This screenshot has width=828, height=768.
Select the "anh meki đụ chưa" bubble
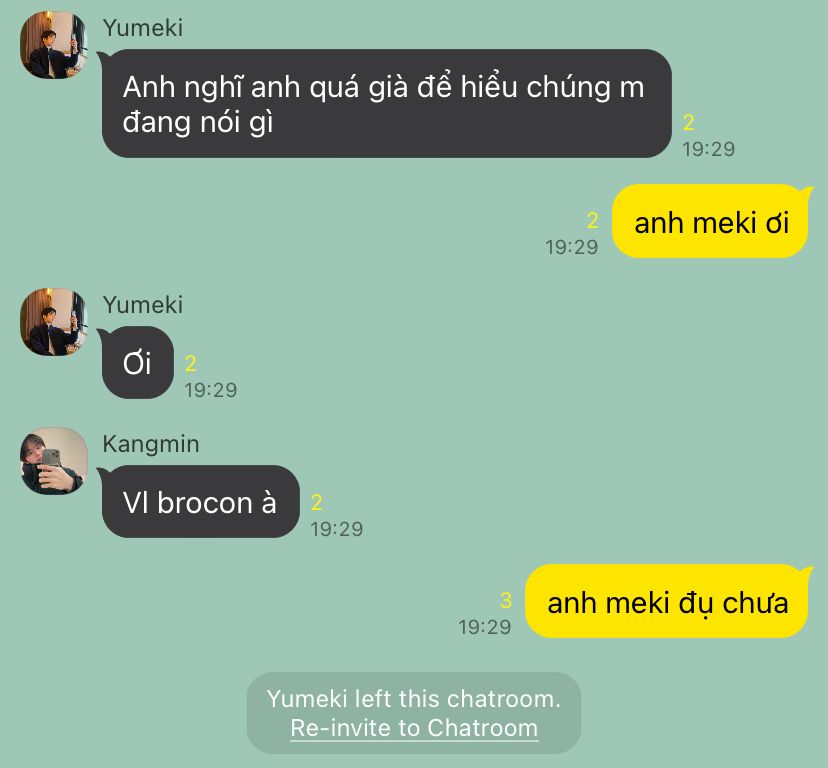pyautogui.click(x=668, y=601)
